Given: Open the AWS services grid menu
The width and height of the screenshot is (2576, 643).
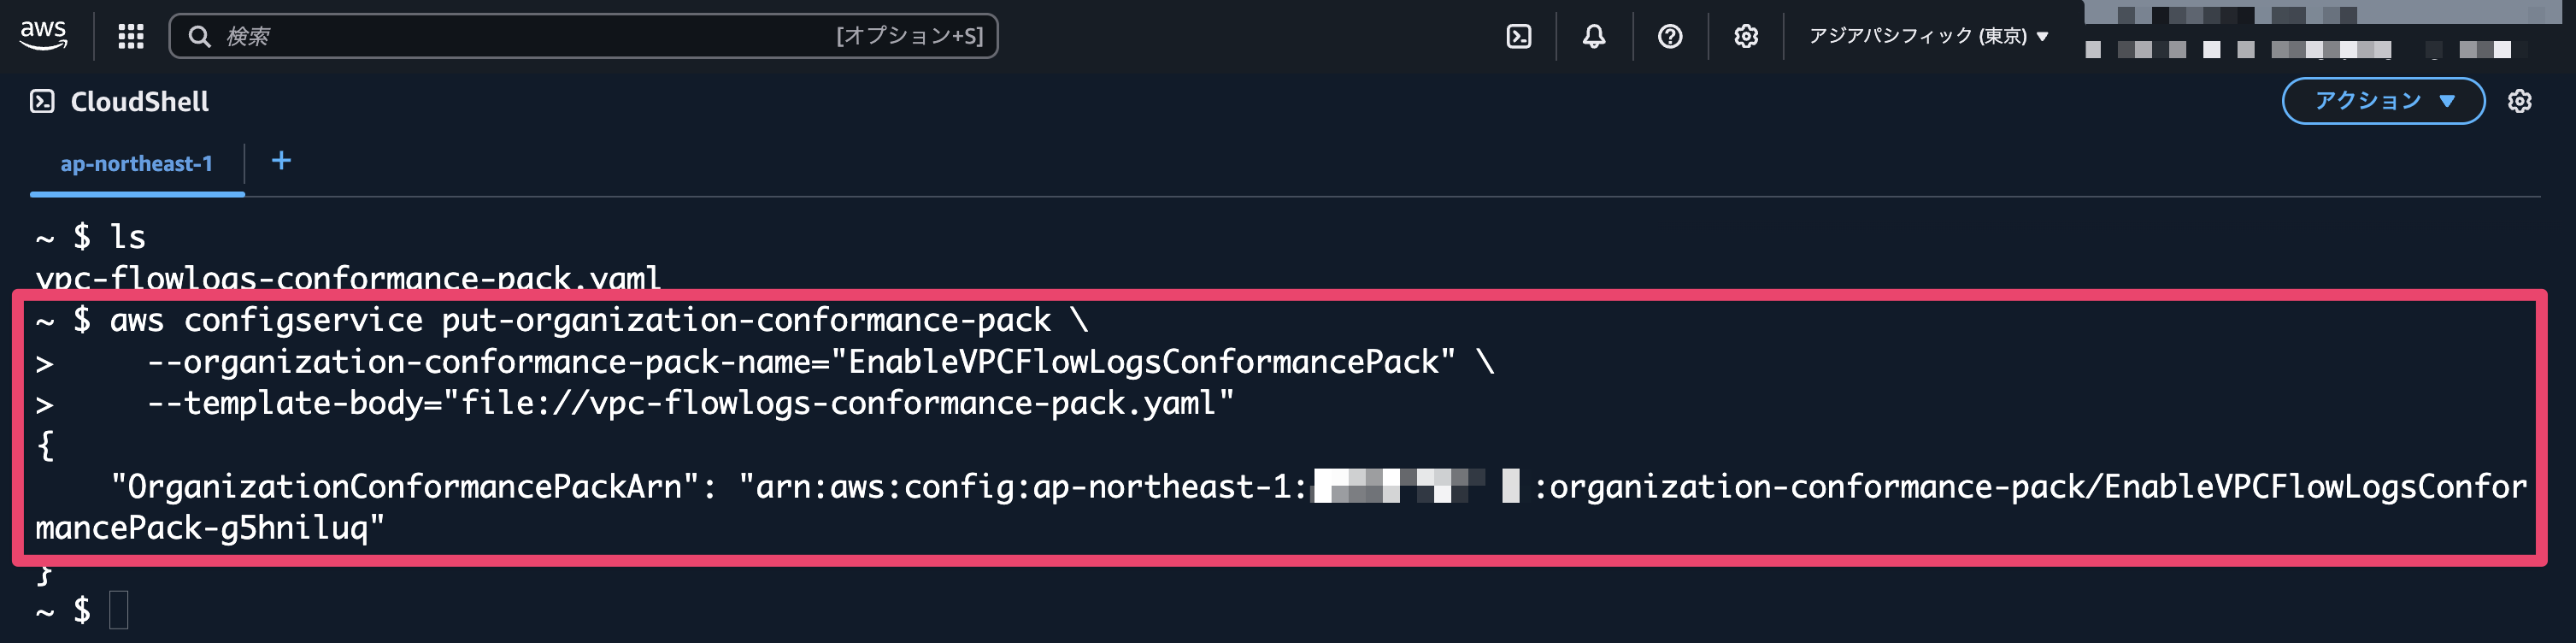Looking at the screenshot, I should tap(131, 36).
